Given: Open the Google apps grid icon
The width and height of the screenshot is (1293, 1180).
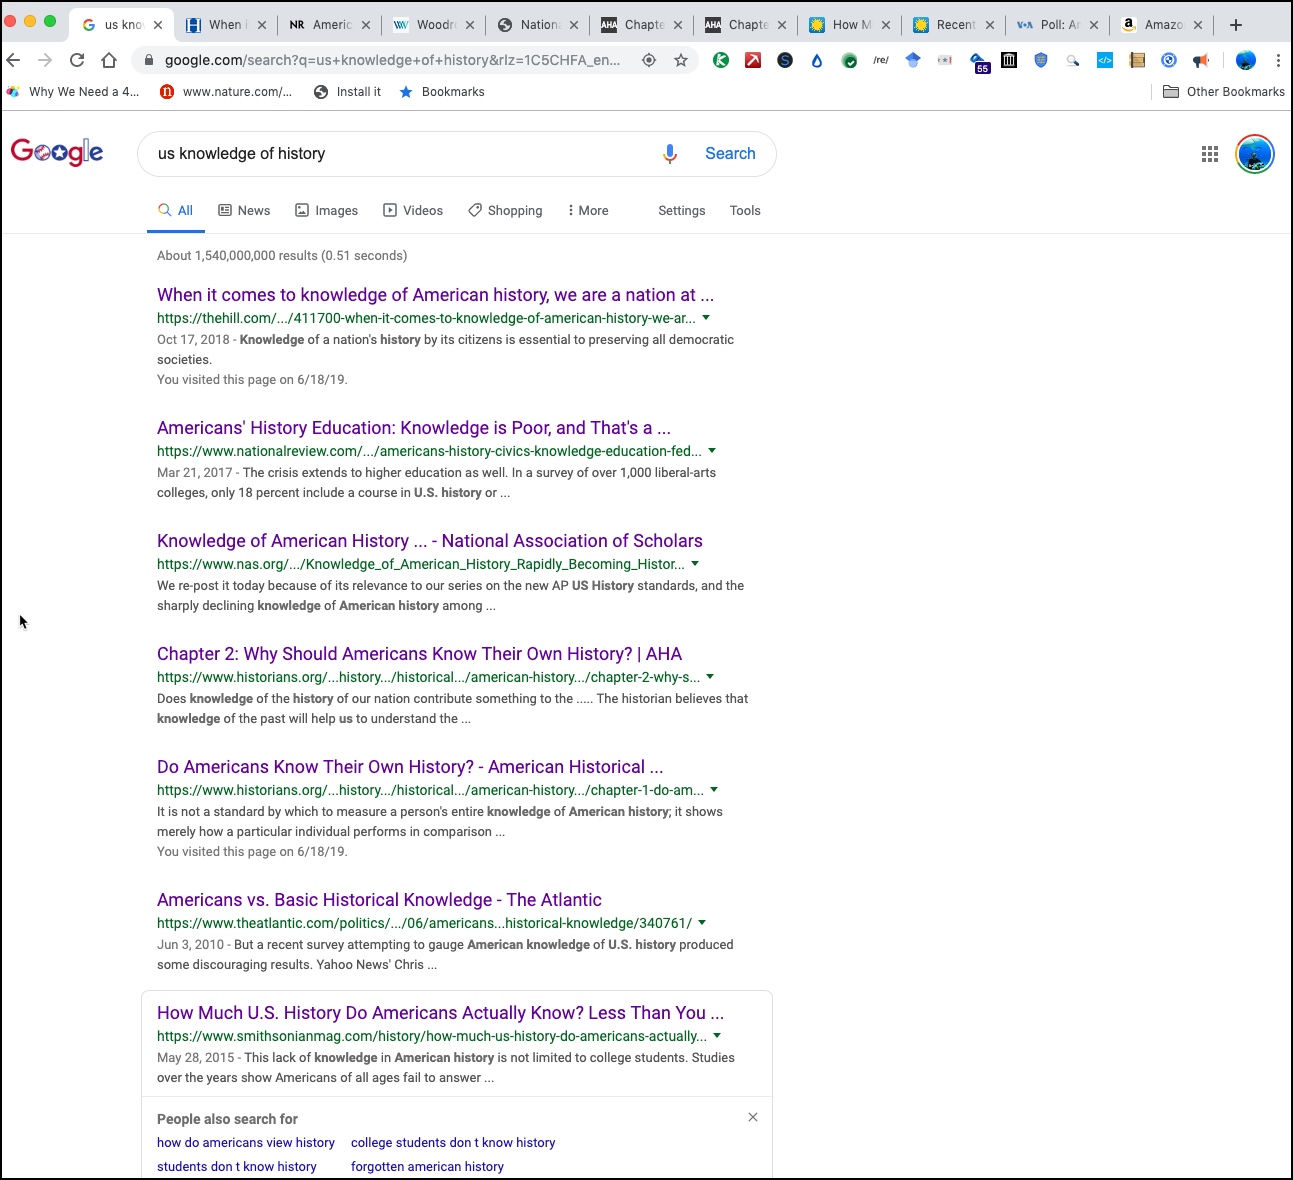Looking at the screenshot, I should click(1210, 154).
